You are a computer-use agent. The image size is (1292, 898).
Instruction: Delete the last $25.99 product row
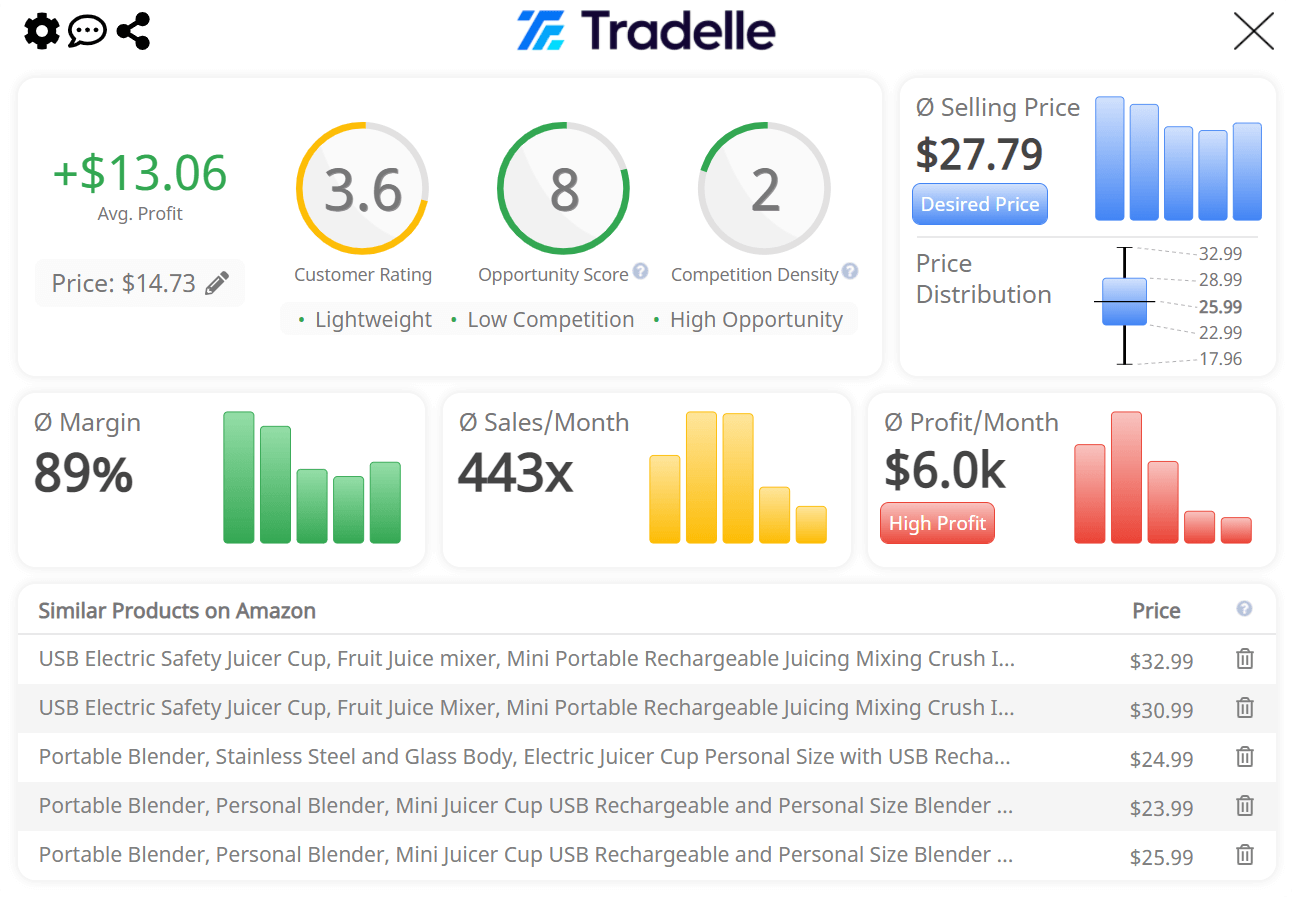[1244, 855]
